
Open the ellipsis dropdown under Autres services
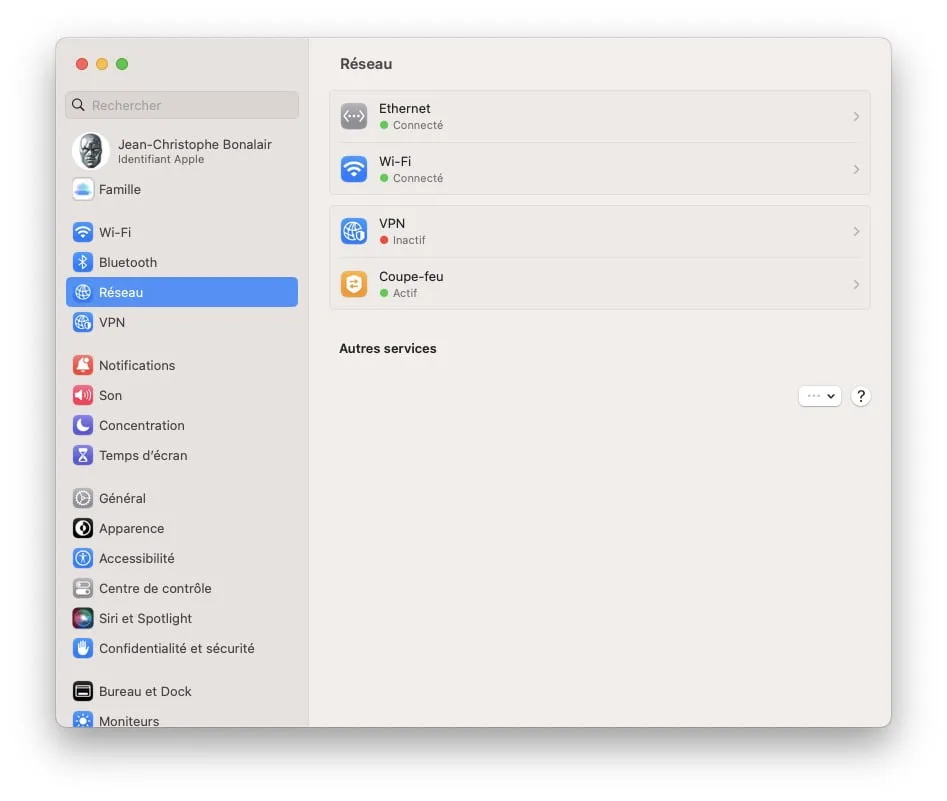pyautogui.click(x=820, y=396)
